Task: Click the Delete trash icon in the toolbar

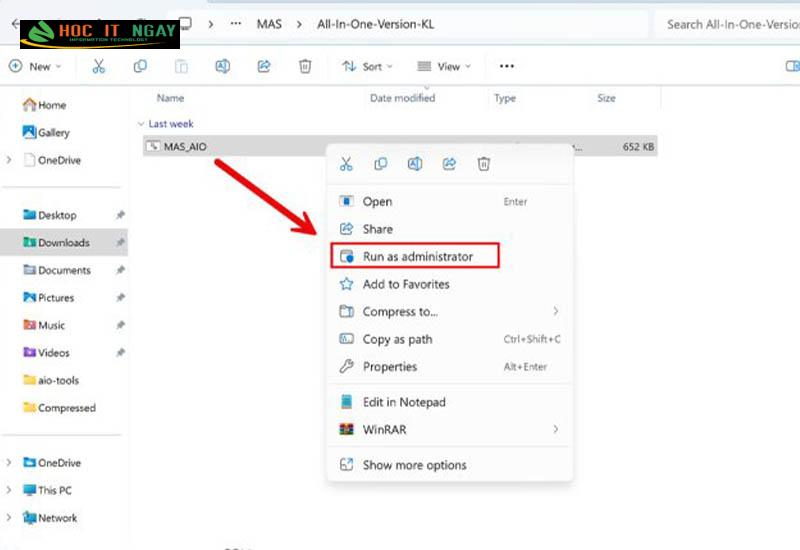Action: point(305,66)
